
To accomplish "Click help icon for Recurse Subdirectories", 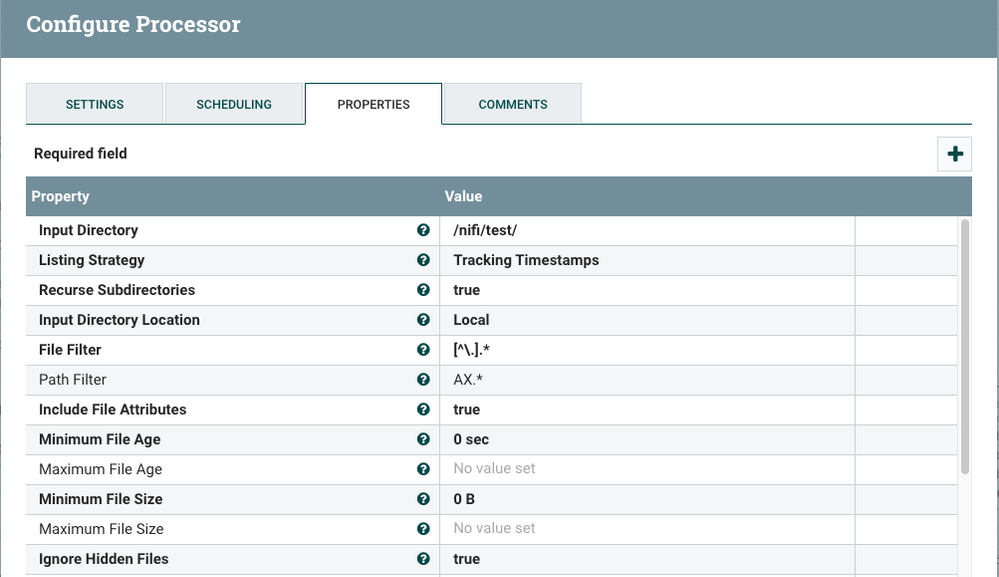I will click(x=423, y=290).
